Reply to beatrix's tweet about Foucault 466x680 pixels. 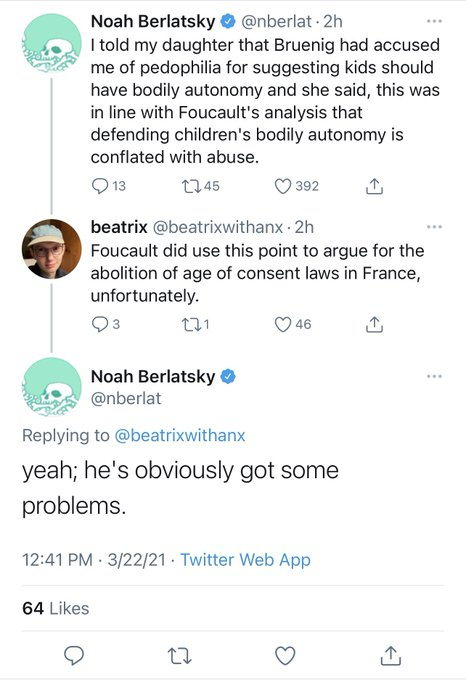[100, 324]
